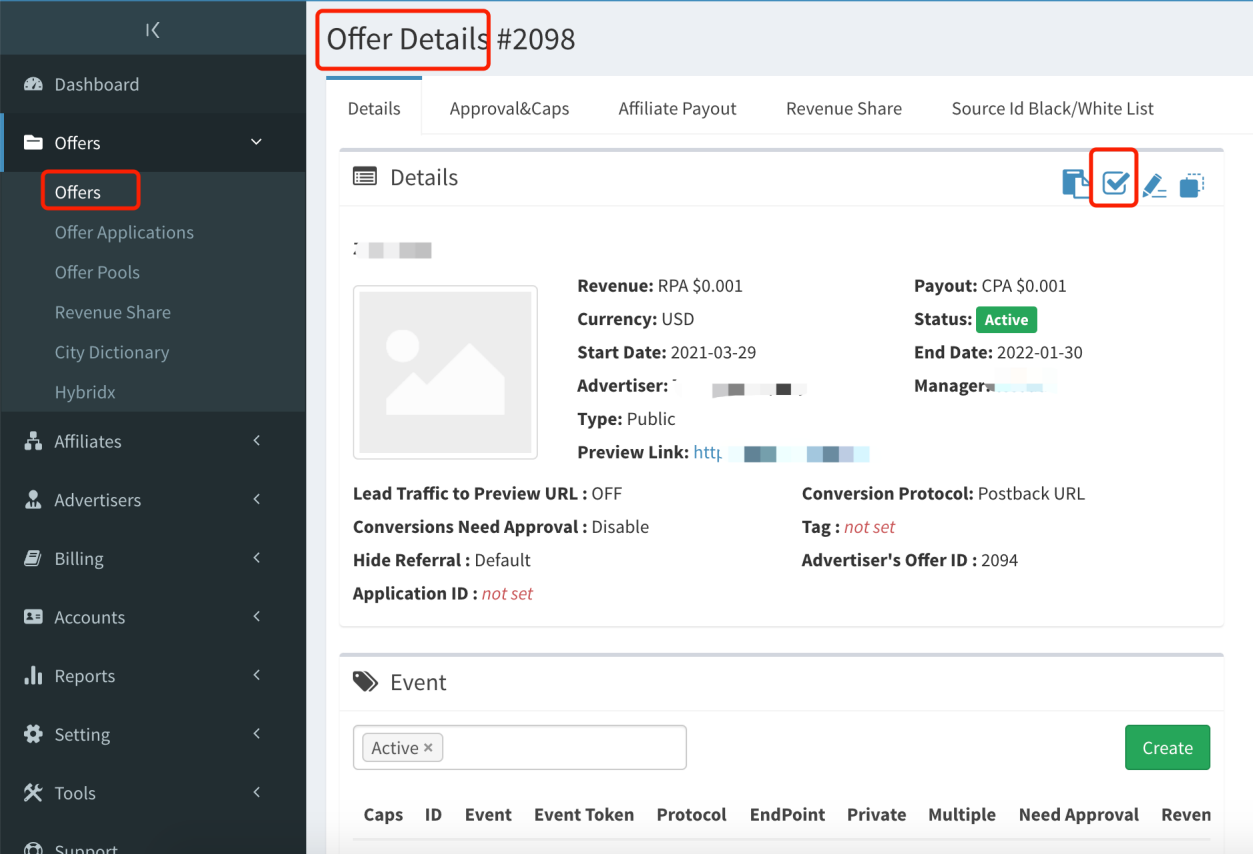The height and width of the screenshot is (854, 1253).
Task: Expand the Setting menu chevron
Action: pyautogui.click(x=257, y=733)
